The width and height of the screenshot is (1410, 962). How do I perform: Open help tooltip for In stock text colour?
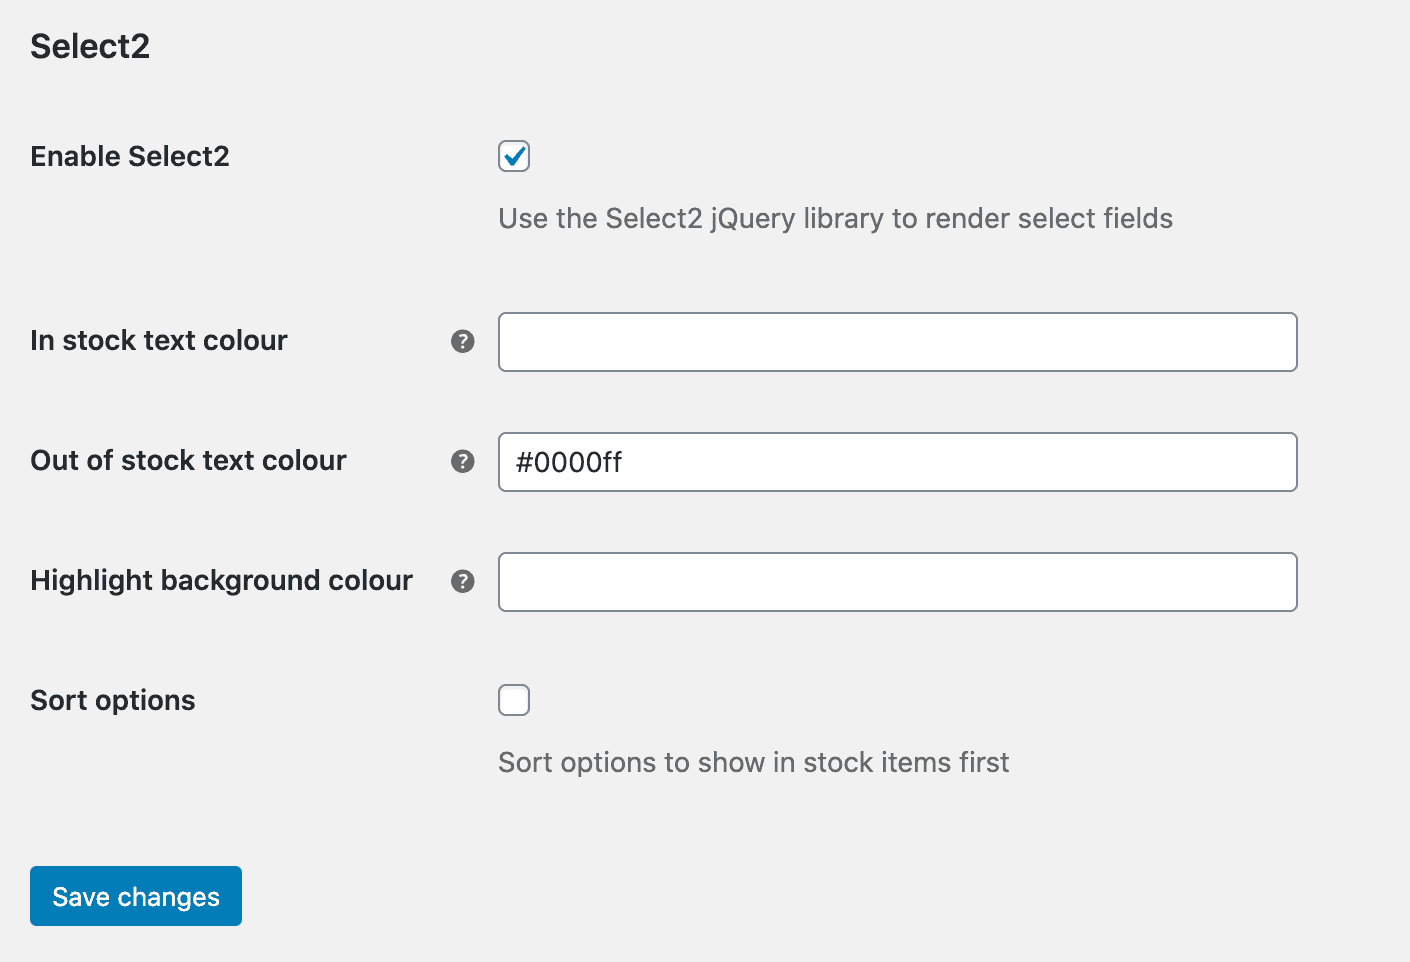tap(462, 341)
